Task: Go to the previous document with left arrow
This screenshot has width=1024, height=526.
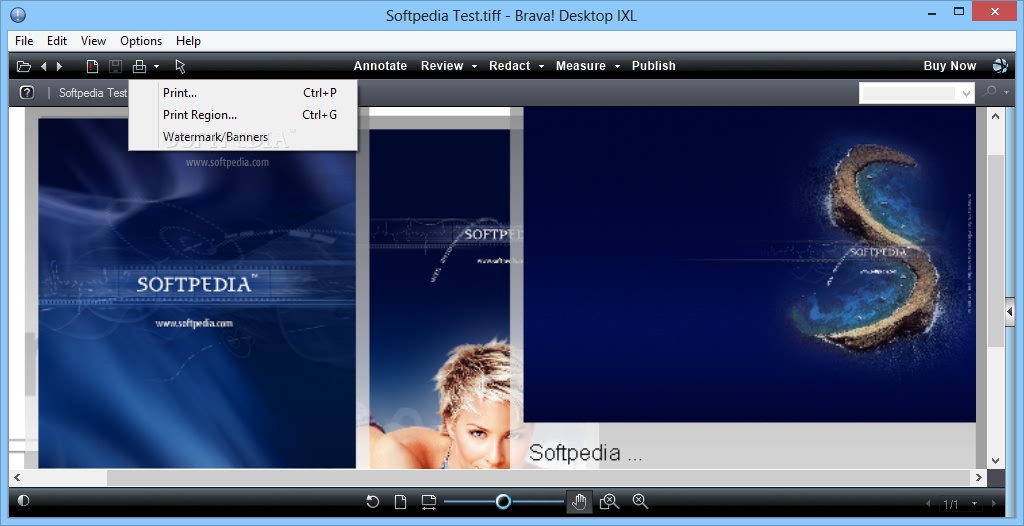Action: click(44, 66)
